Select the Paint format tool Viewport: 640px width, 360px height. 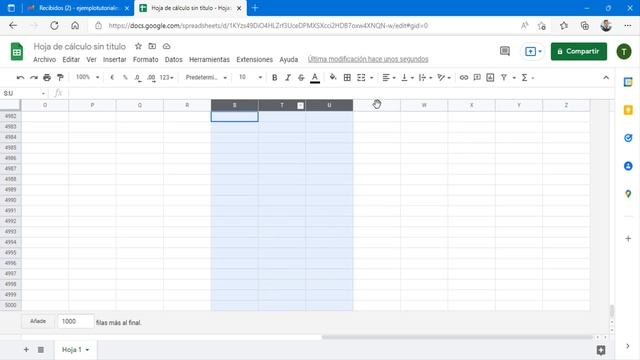[60, 78]
